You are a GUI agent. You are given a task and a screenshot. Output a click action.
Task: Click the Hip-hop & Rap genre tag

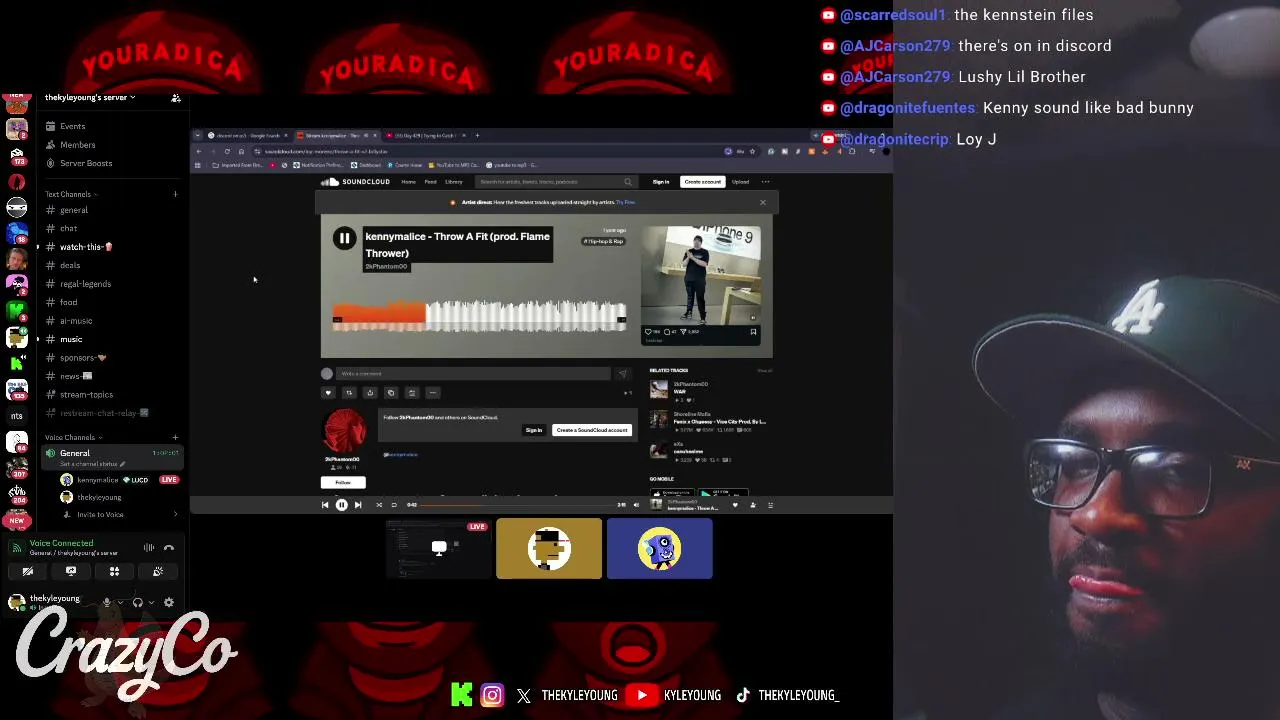(x=604, y=241)
